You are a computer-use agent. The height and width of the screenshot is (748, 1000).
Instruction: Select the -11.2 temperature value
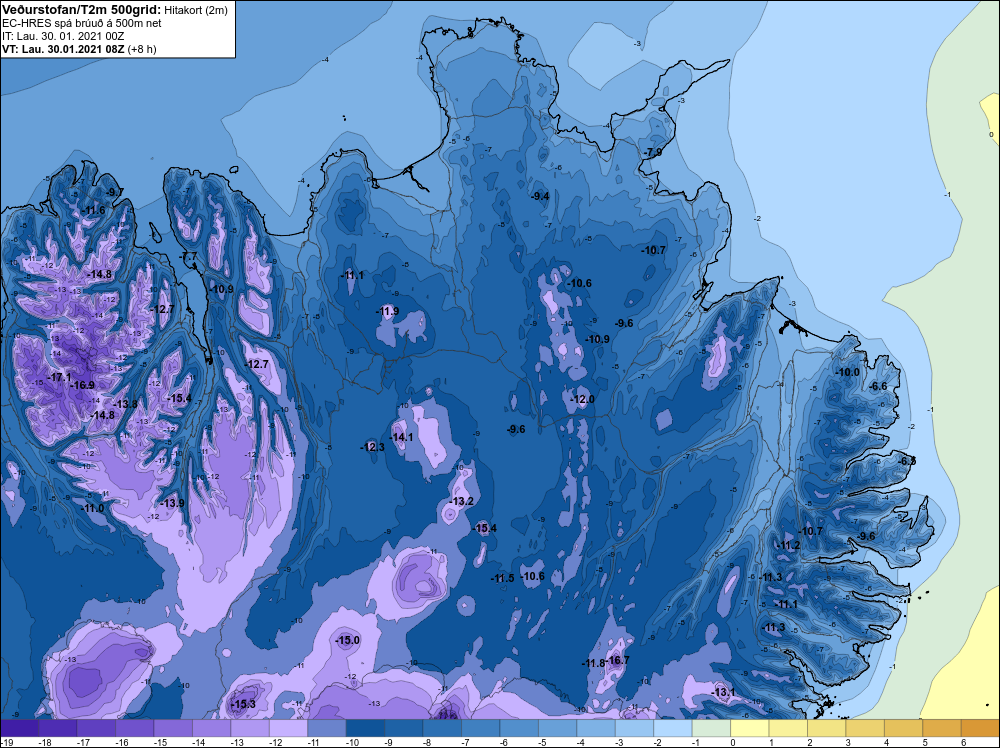point(788,545)
